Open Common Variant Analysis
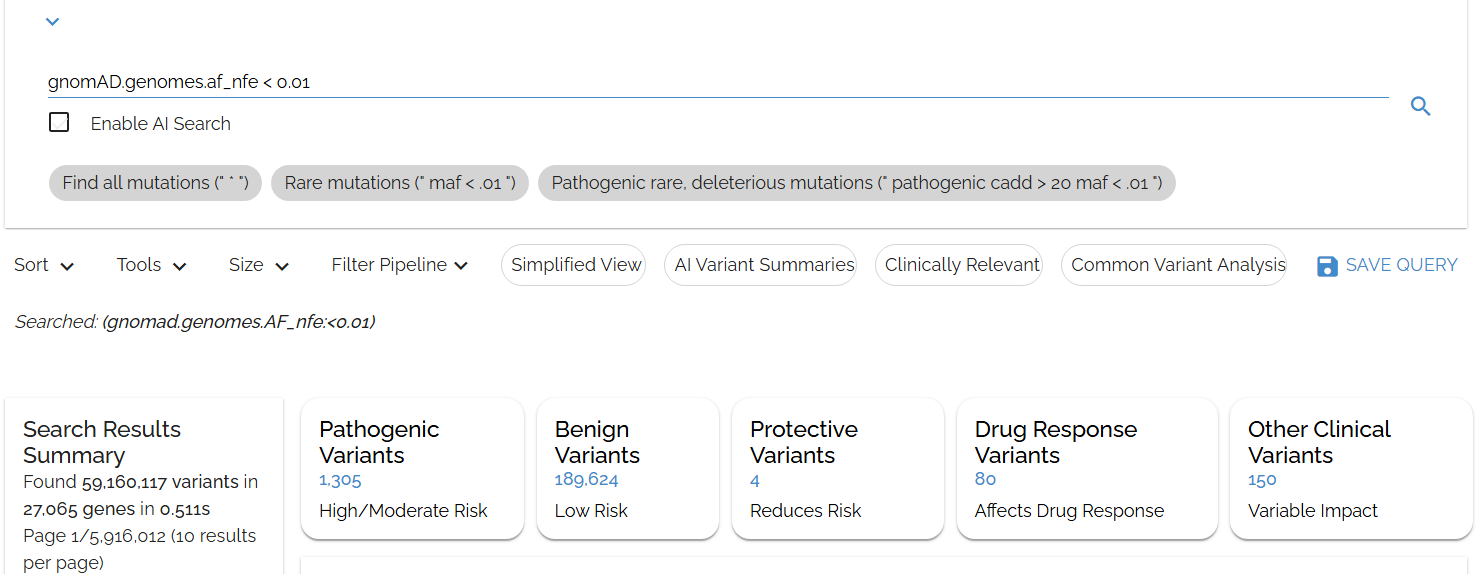Viewport: 1480px width, 574px height. (1177, 265)
